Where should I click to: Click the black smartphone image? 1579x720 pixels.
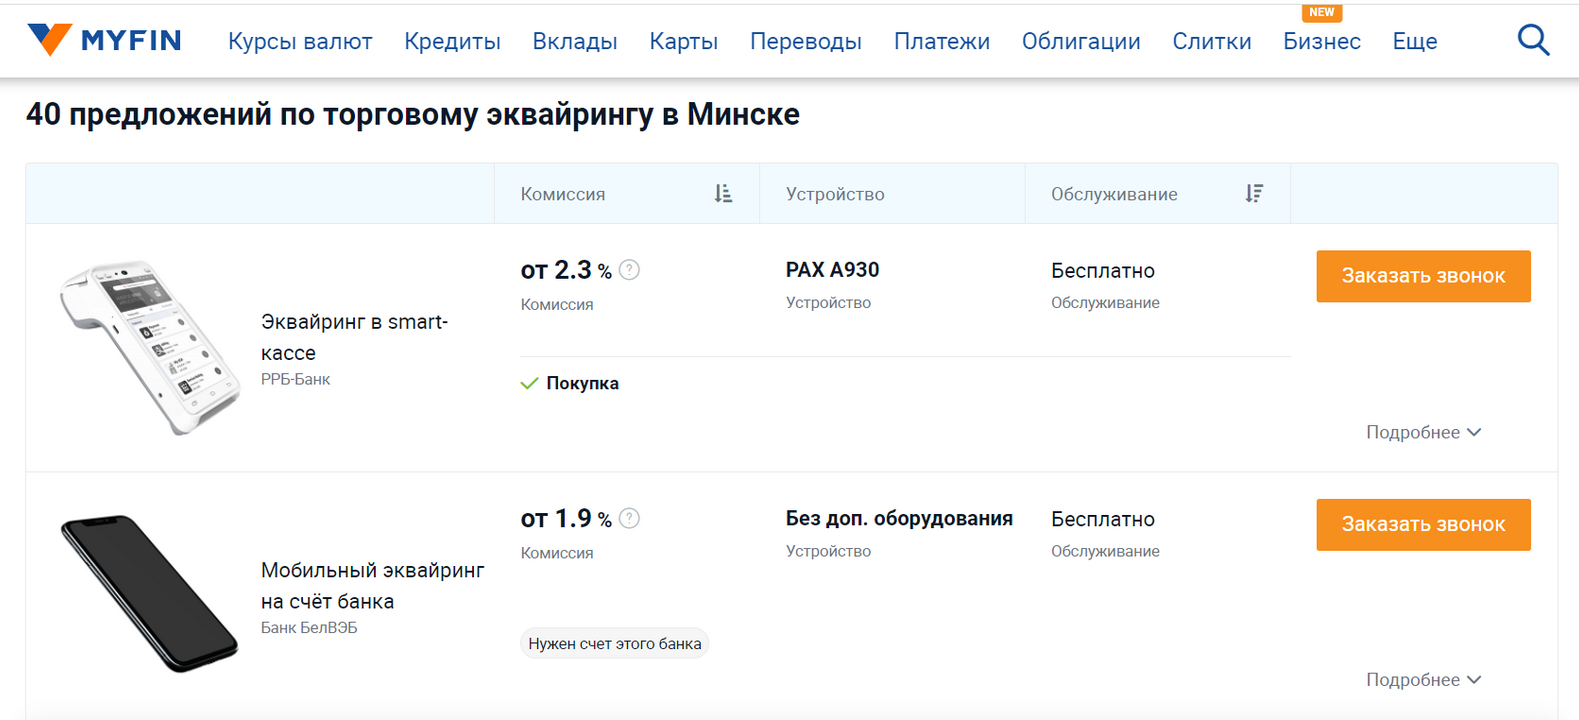pyautogui.click(x=150, y=593)
